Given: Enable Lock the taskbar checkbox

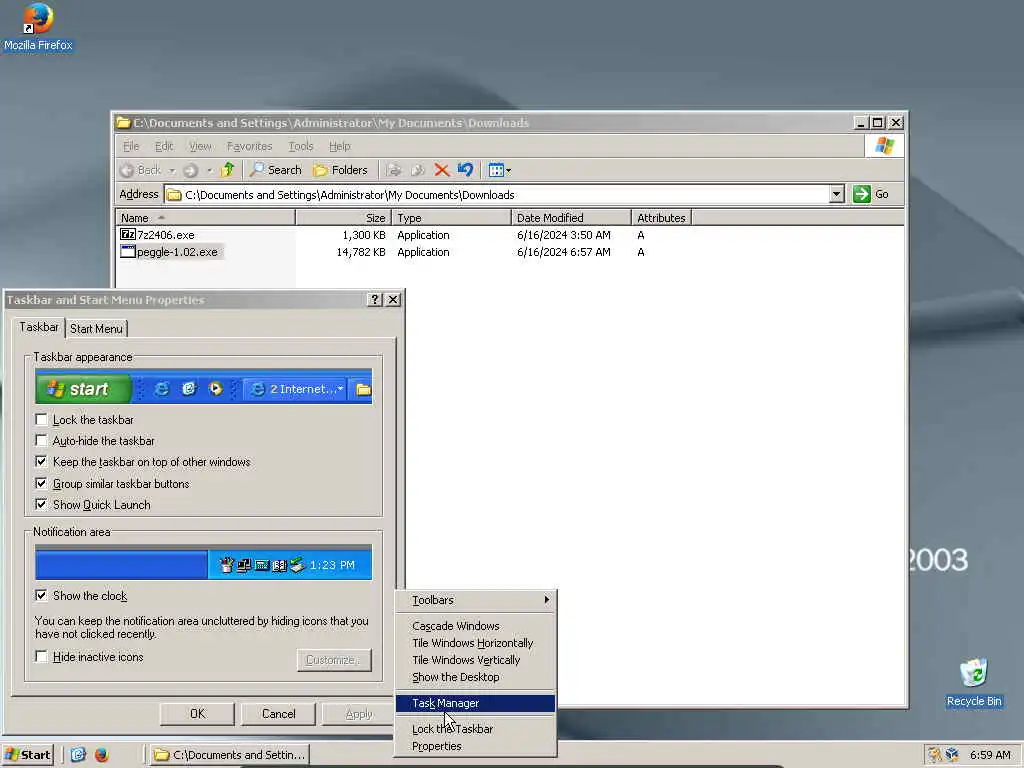Looking at the screenshot, I should (x=41, y=419).
